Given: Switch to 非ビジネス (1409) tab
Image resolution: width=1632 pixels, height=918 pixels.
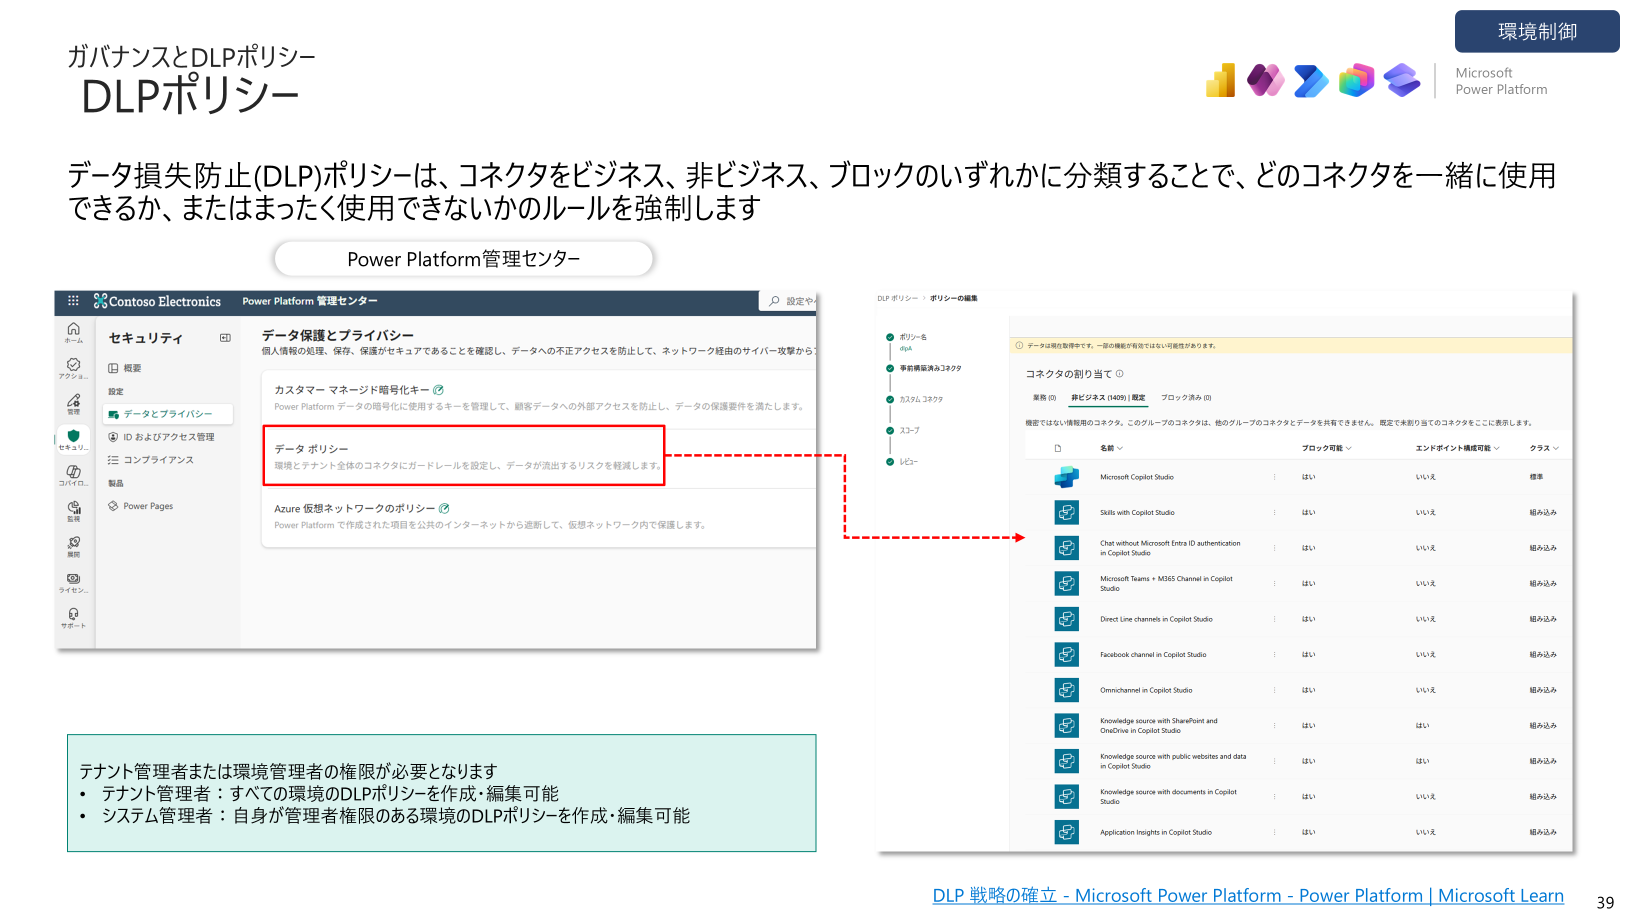Looking at the screenshot, I should point(1108,398).
